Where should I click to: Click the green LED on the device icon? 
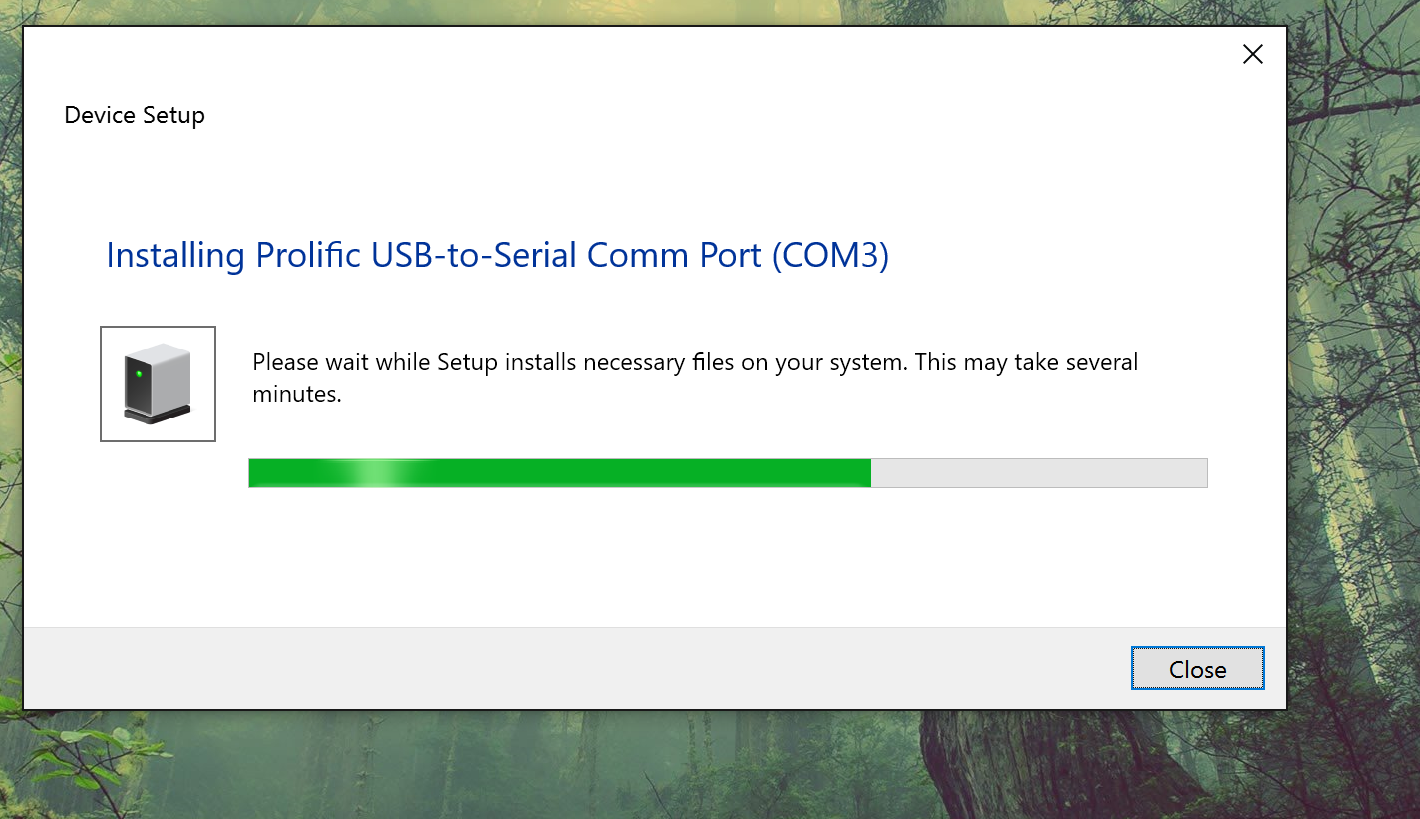[x=139, y=373]
